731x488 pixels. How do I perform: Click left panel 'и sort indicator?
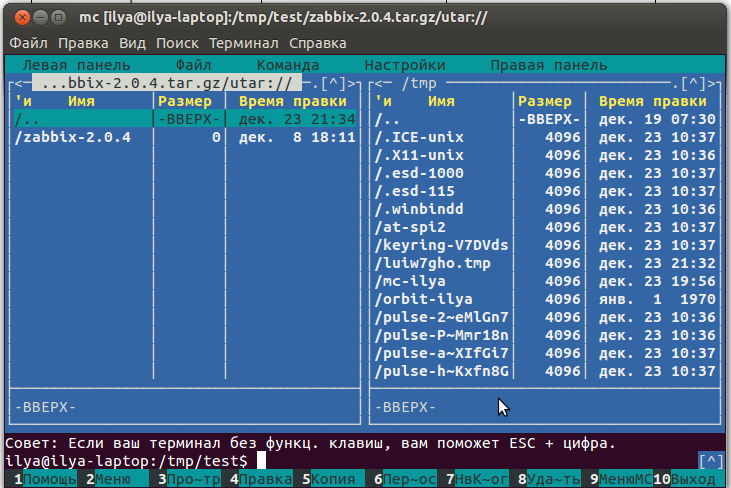tap(23, 102)
